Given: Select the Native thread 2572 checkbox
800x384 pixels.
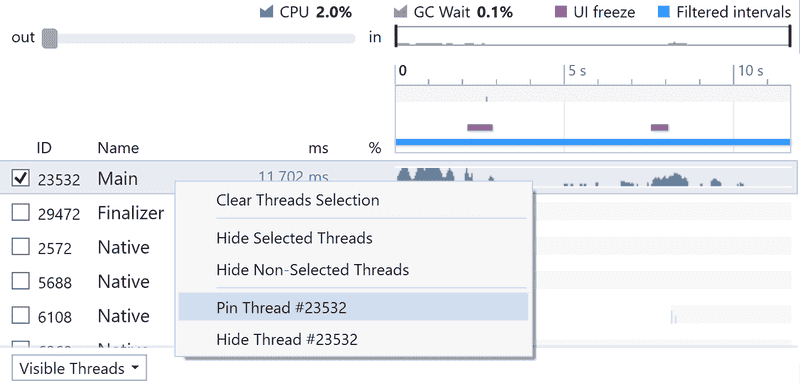Looking at the screenshot, I should [x=20, y=247].
